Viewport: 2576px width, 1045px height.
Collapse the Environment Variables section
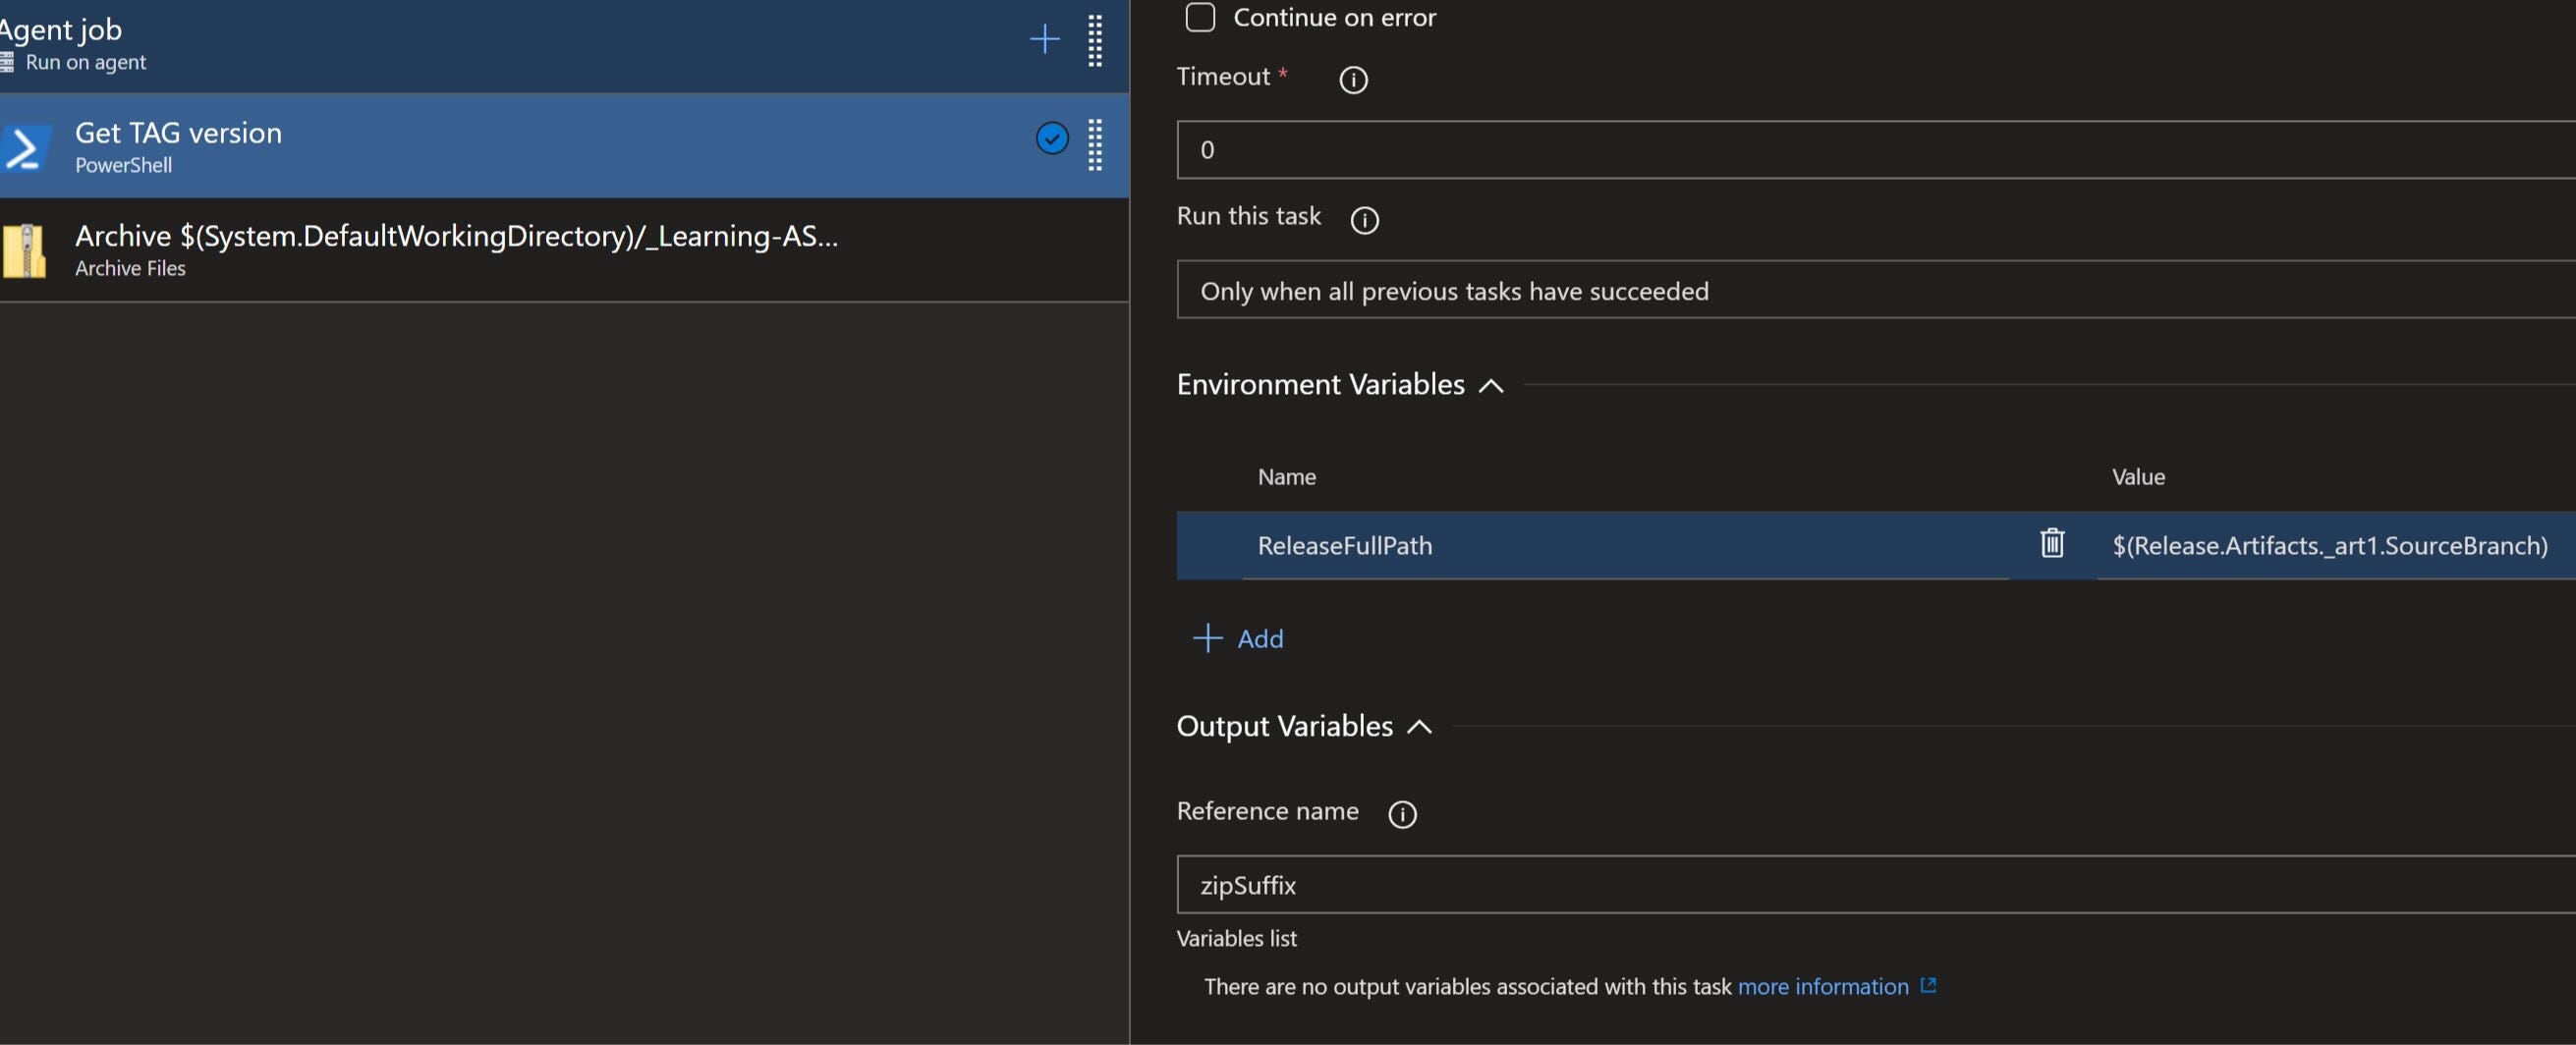1491,384
